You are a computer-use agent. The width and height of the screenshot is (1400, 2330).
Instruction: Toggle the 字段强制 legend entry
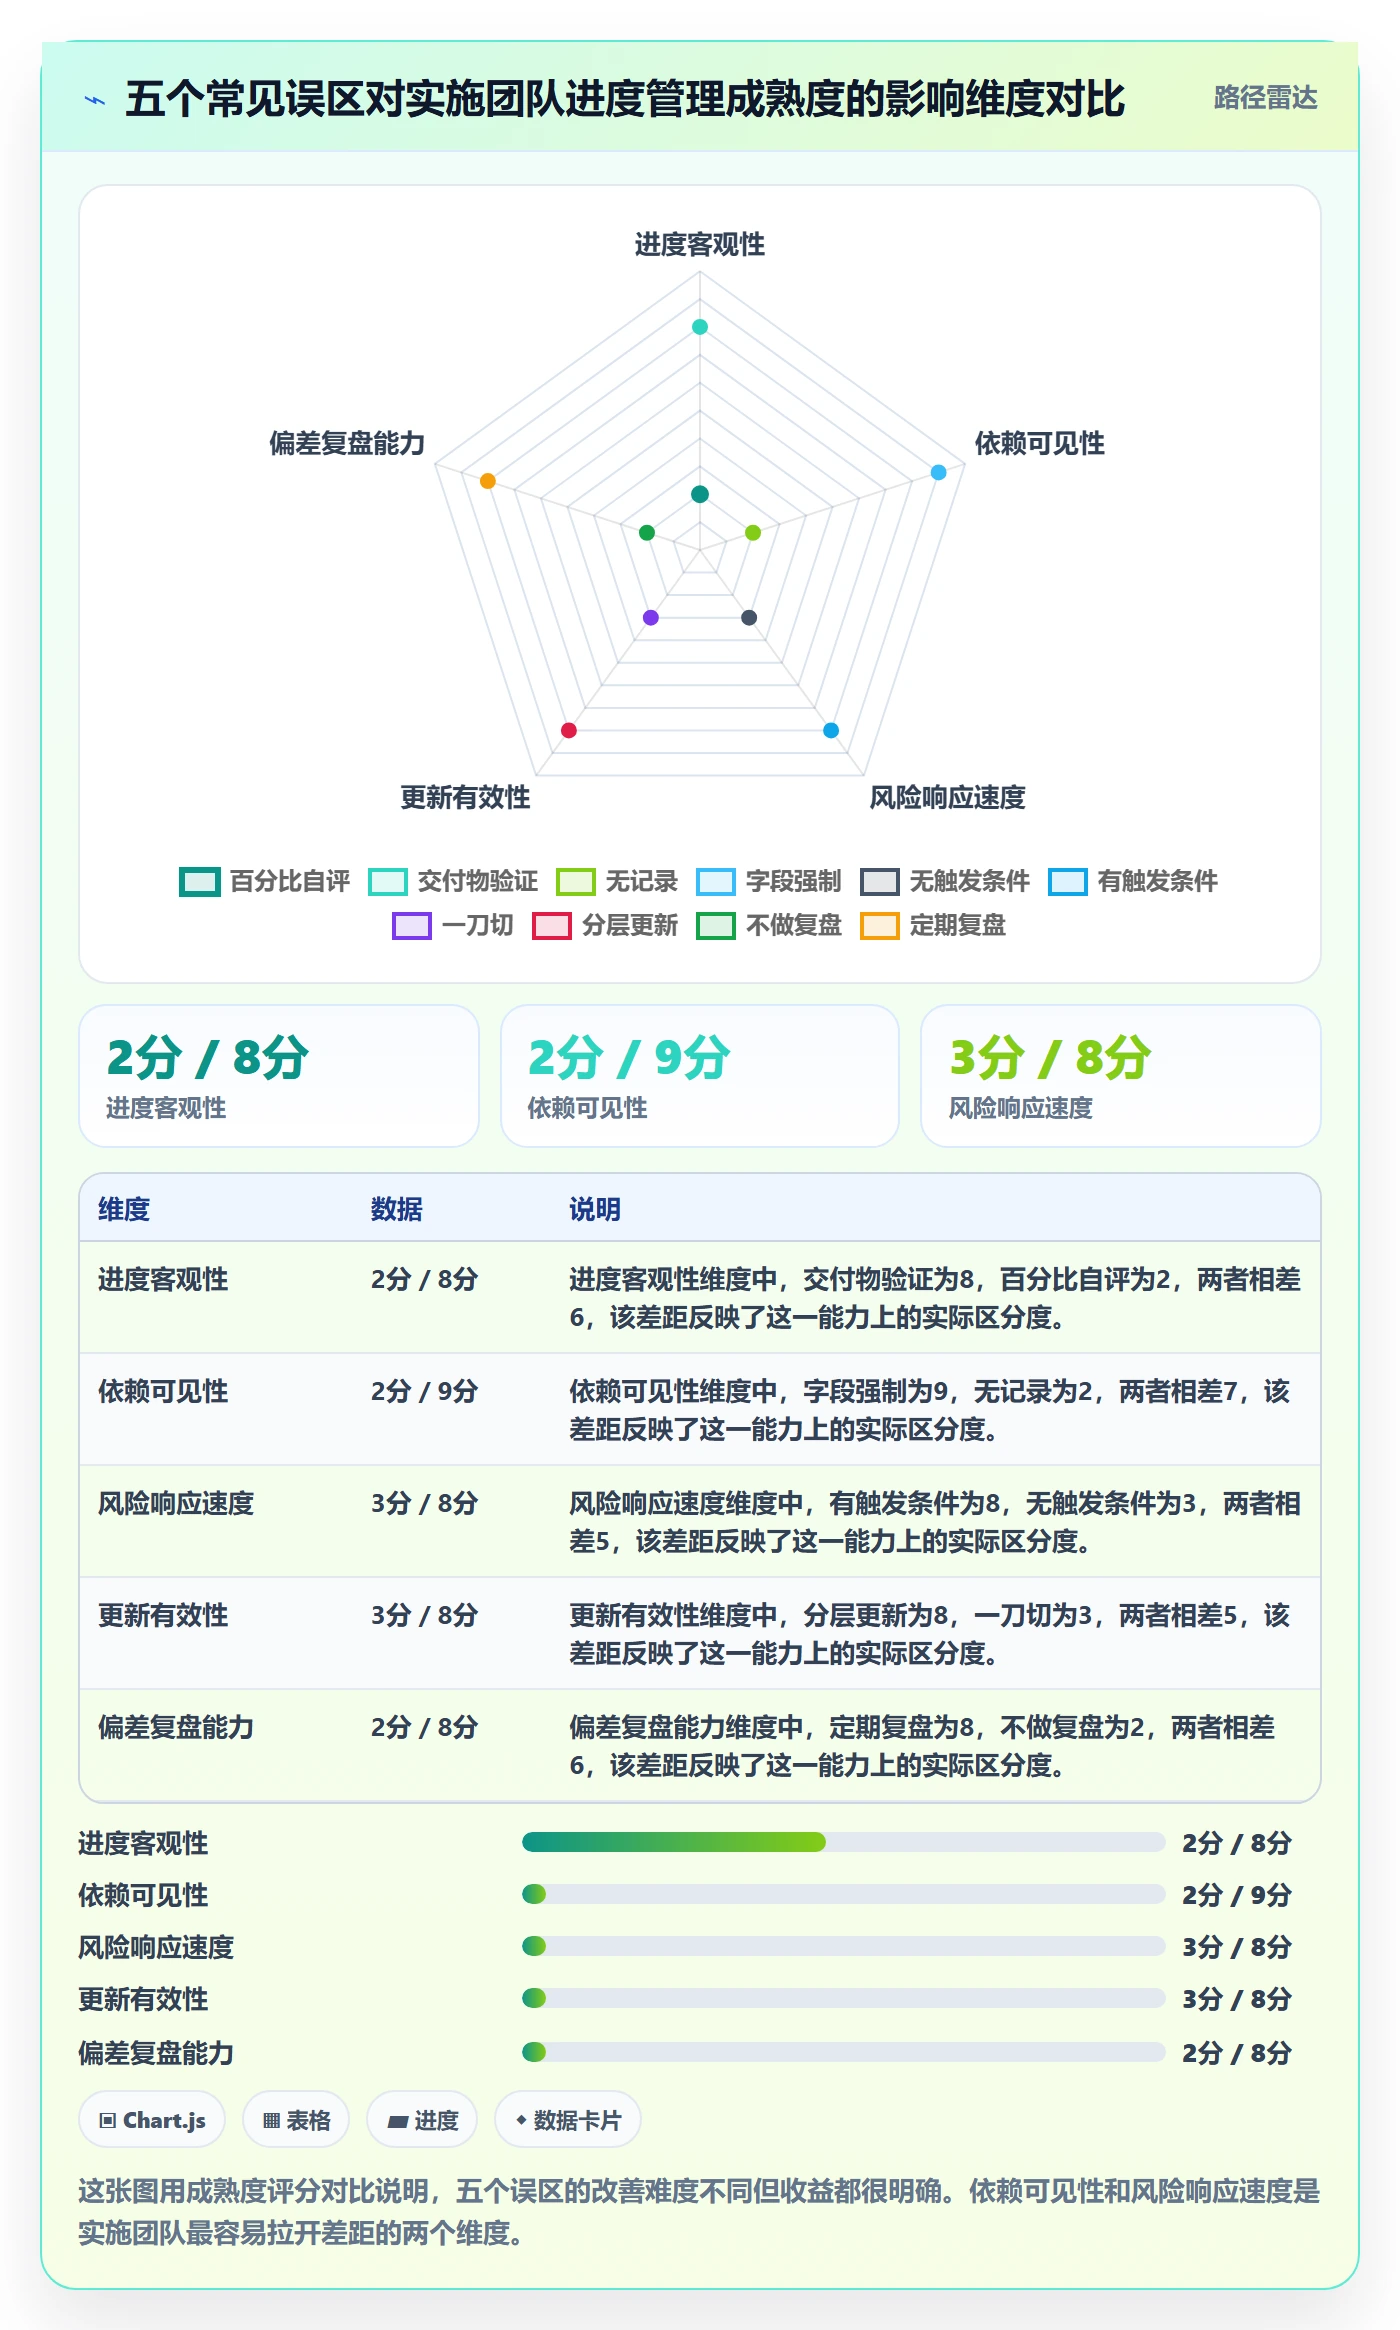(768, 881)
